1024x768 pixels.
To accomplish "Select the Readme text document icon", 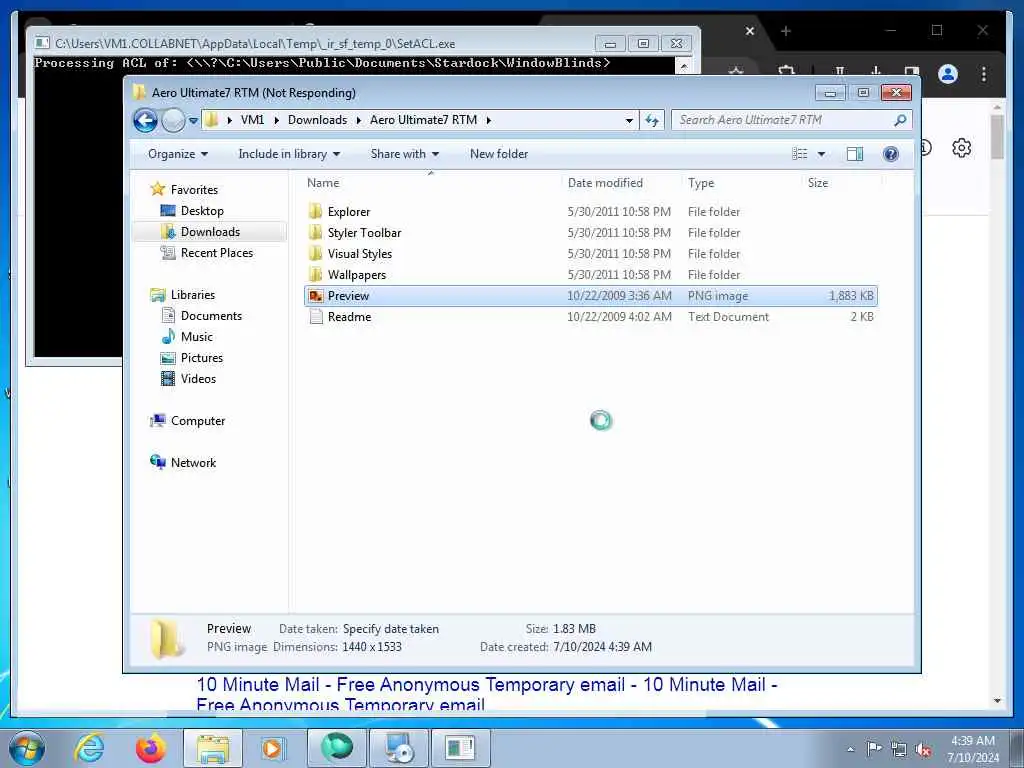I will coord(316,317).
